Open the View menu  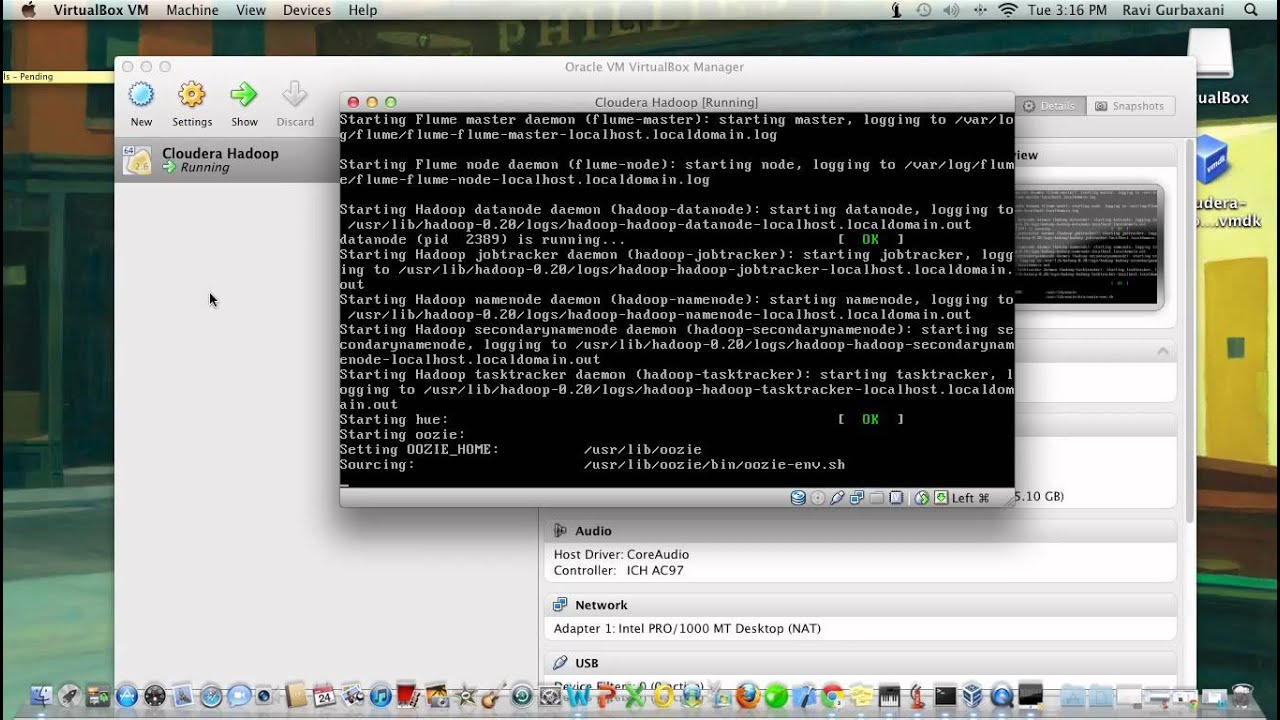(251, 10)
